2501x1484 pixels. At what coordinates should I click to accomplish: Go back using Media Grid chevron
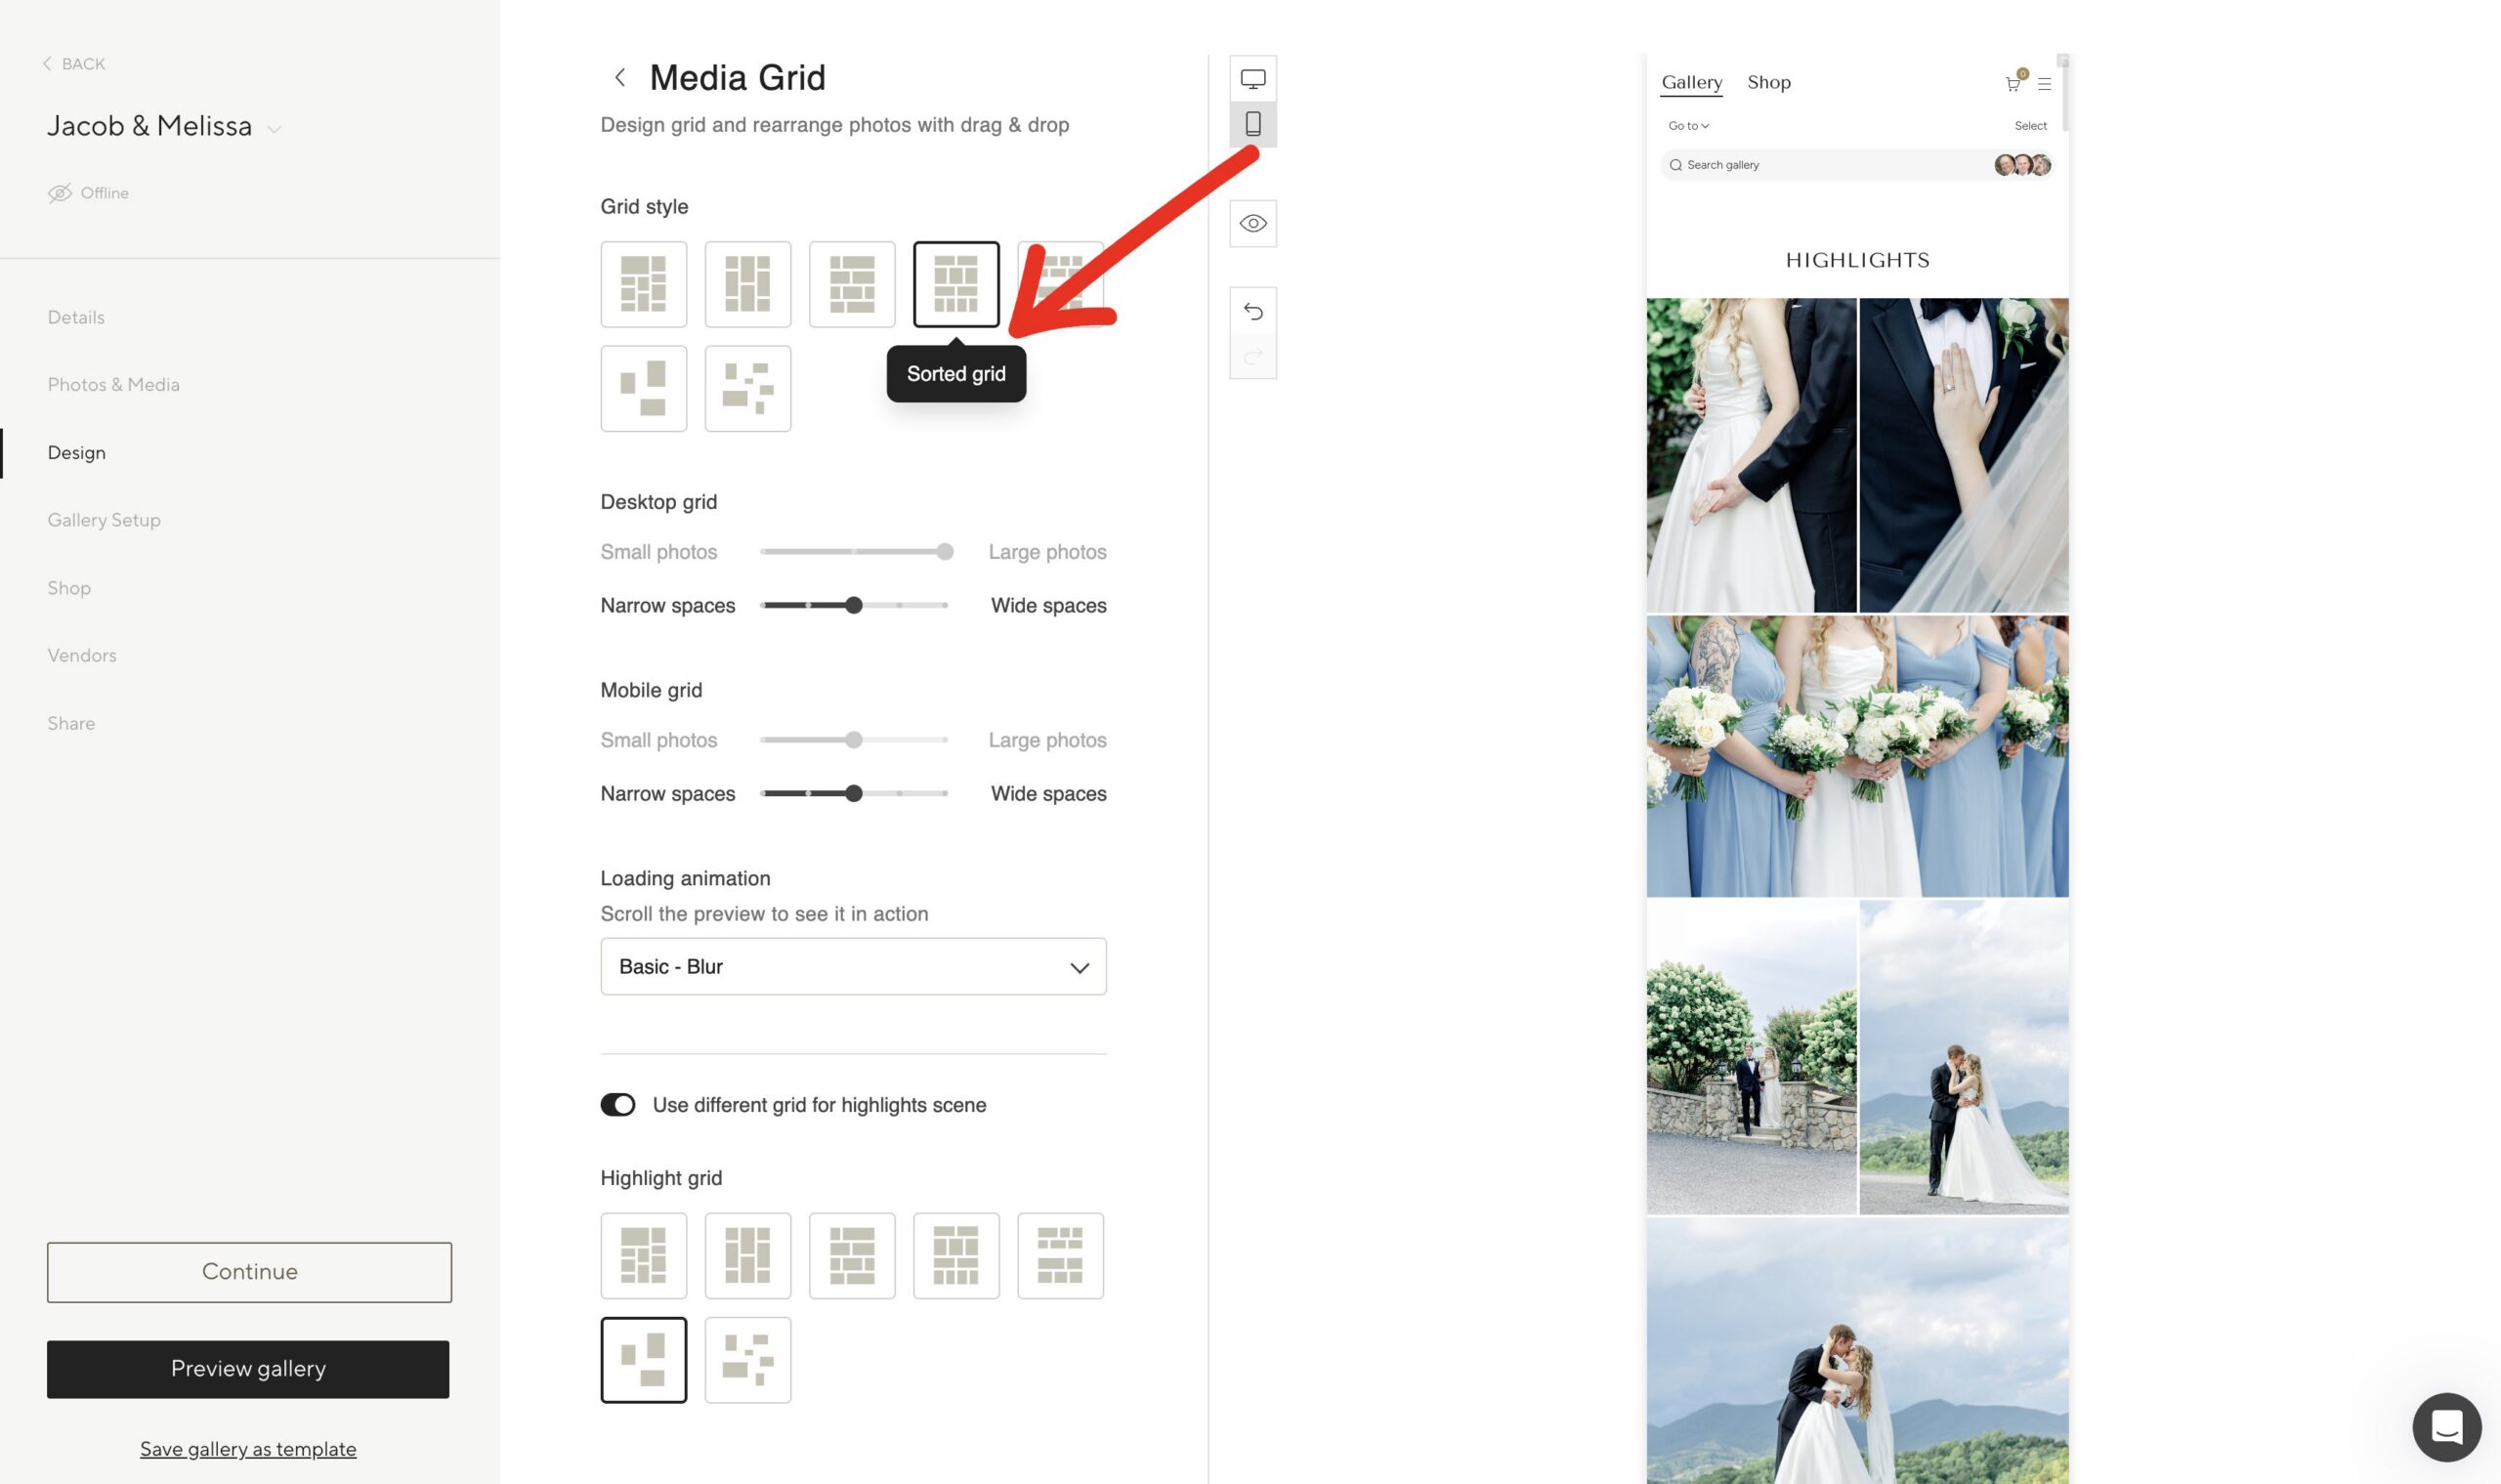620,77
